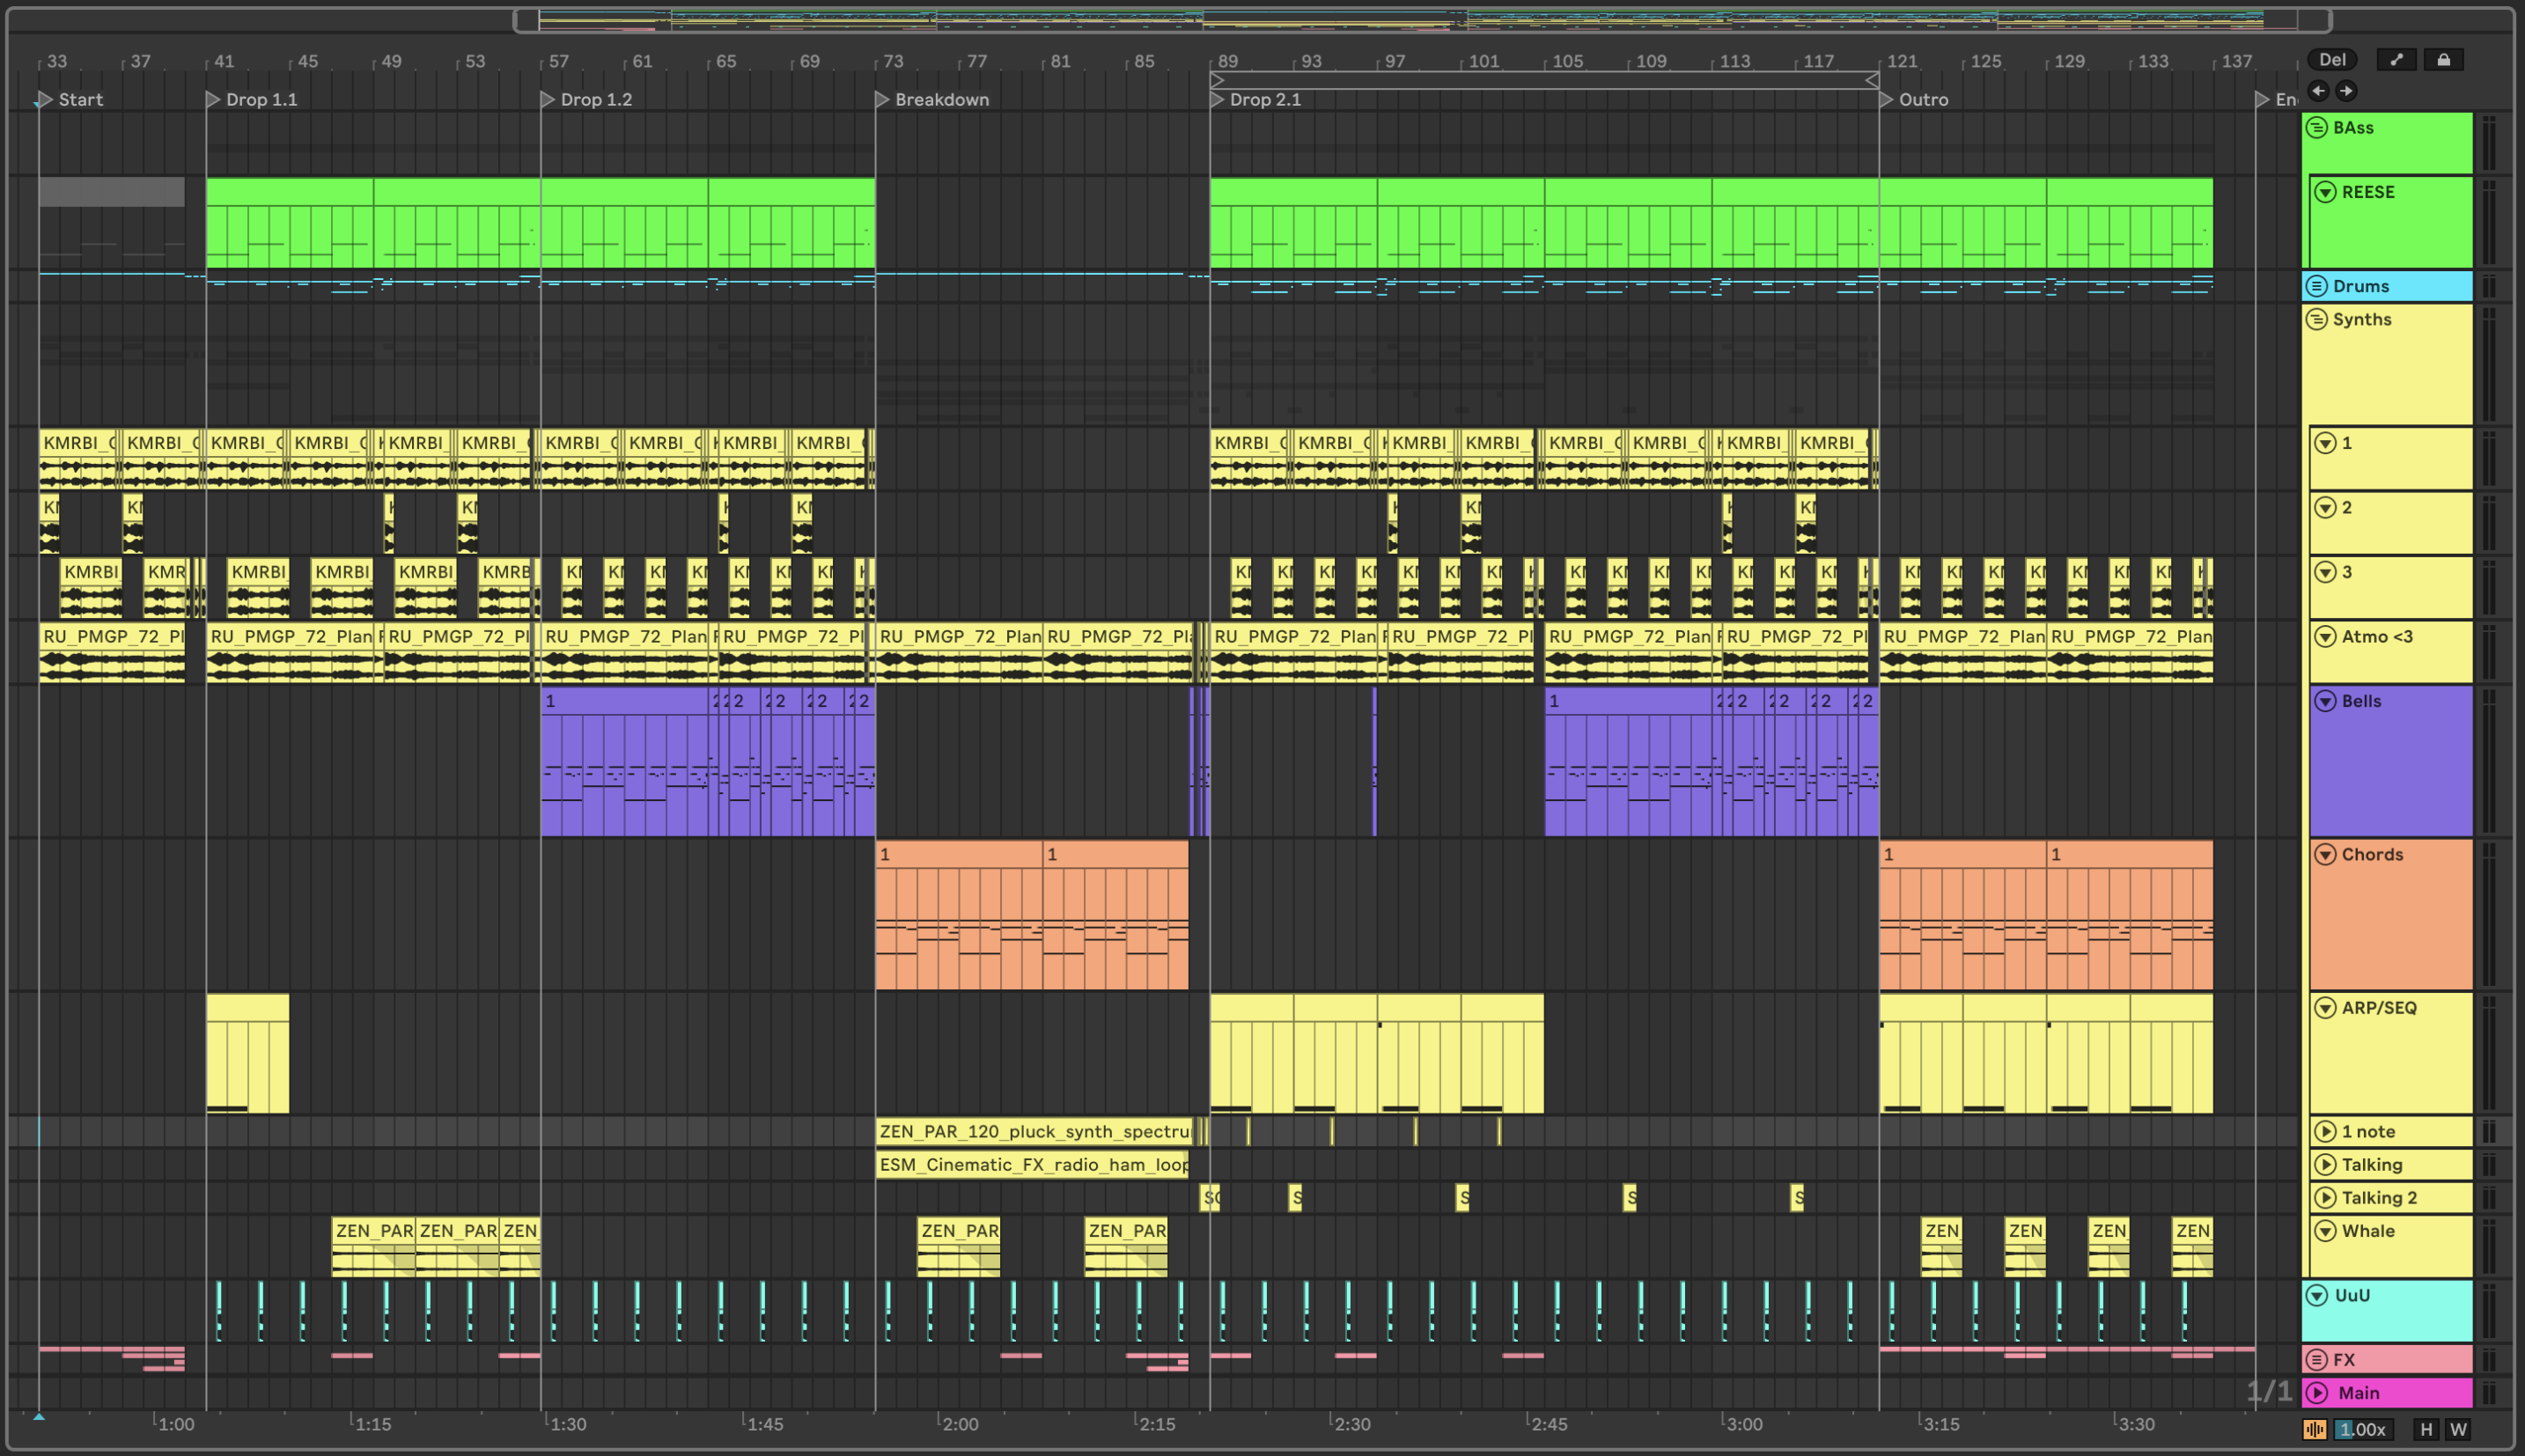The width and height of the screenshot is (2525, 1456).
Task: Click the H optimize height button
Action: point(2426,1429)
